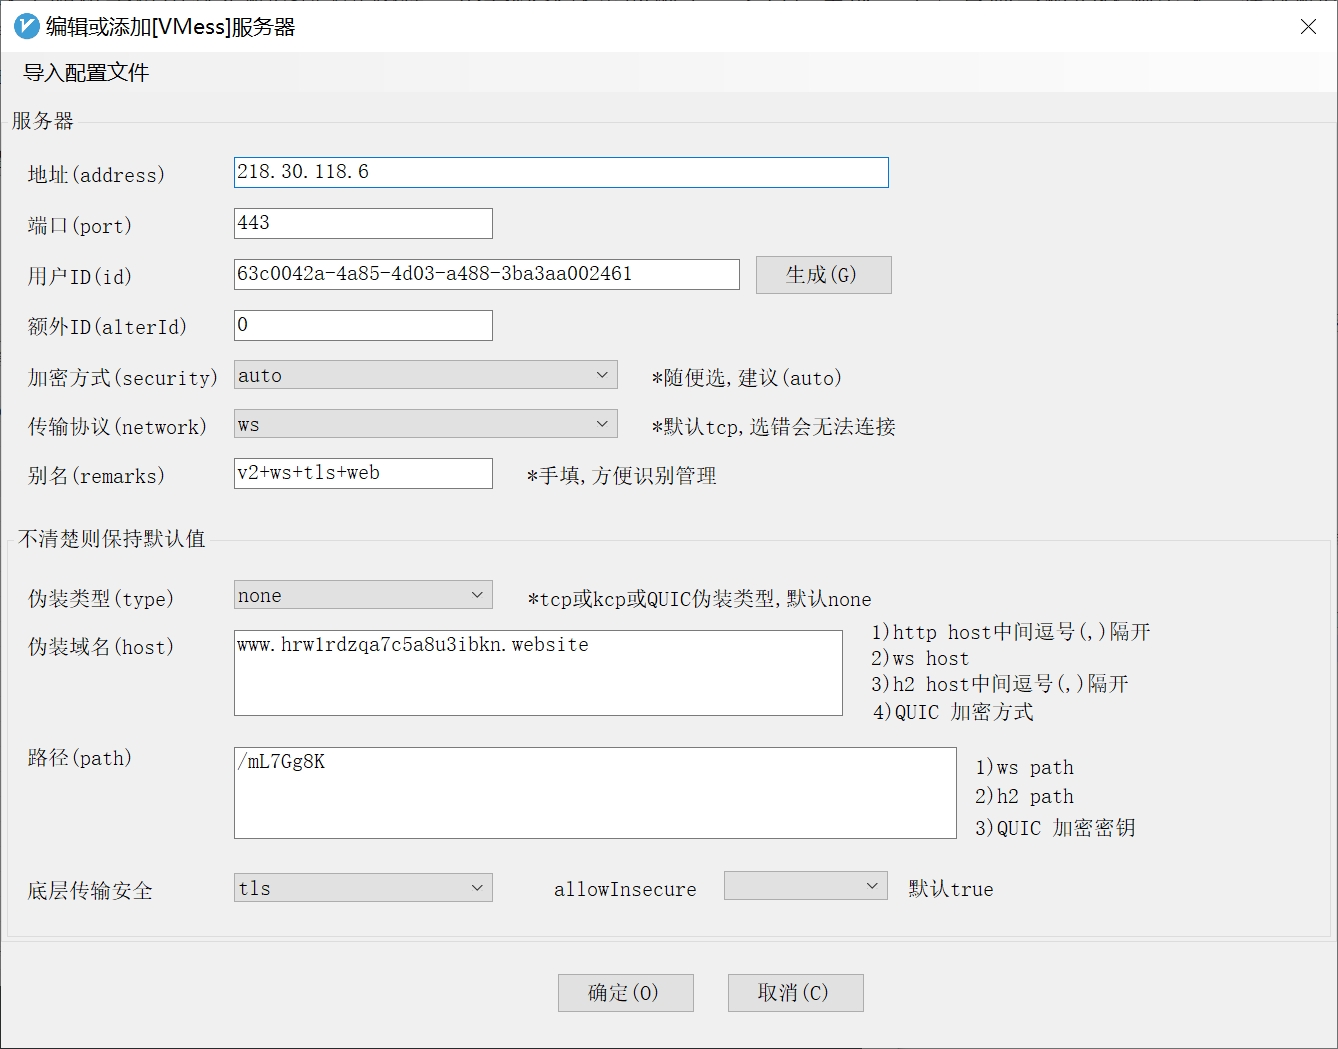1338x1049 pixels.
Task: Click the alterId input field
Action: 362,325
